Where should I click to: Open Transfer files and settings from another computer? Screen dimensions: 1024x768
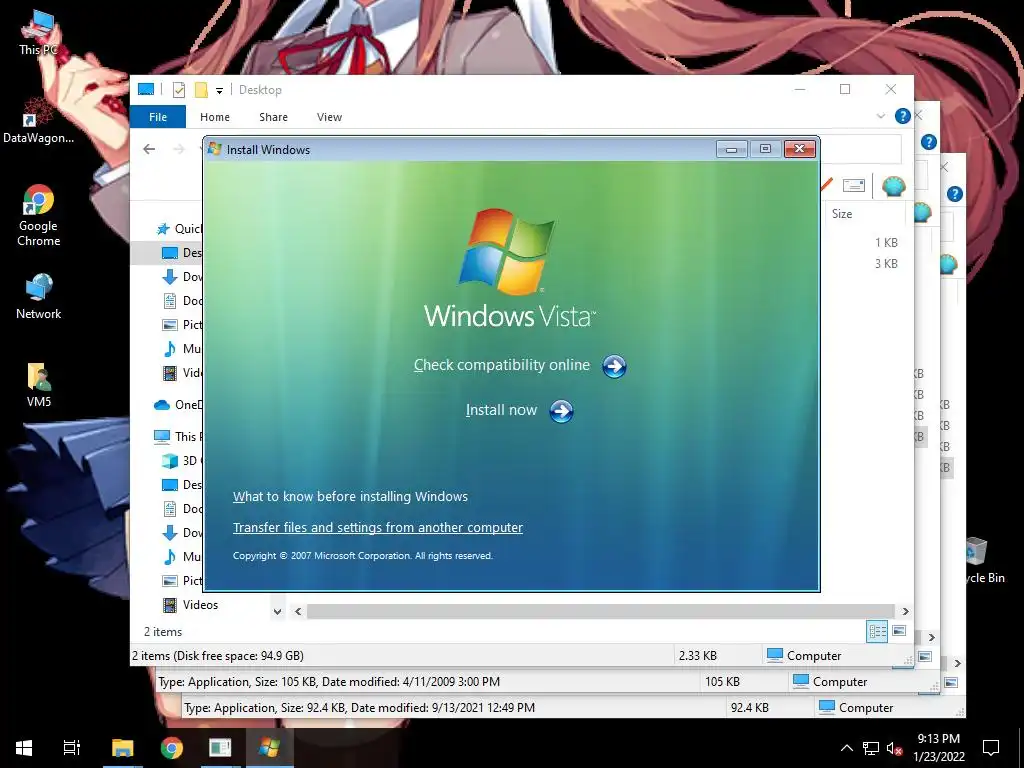click(377, 528)
